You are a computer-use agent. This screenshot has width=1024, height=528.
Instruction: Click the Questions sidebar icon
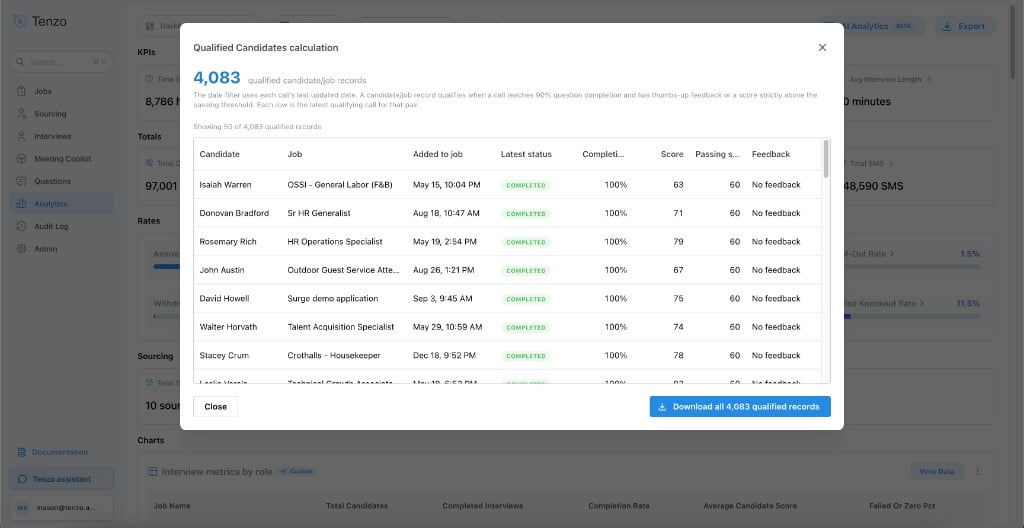22,182
